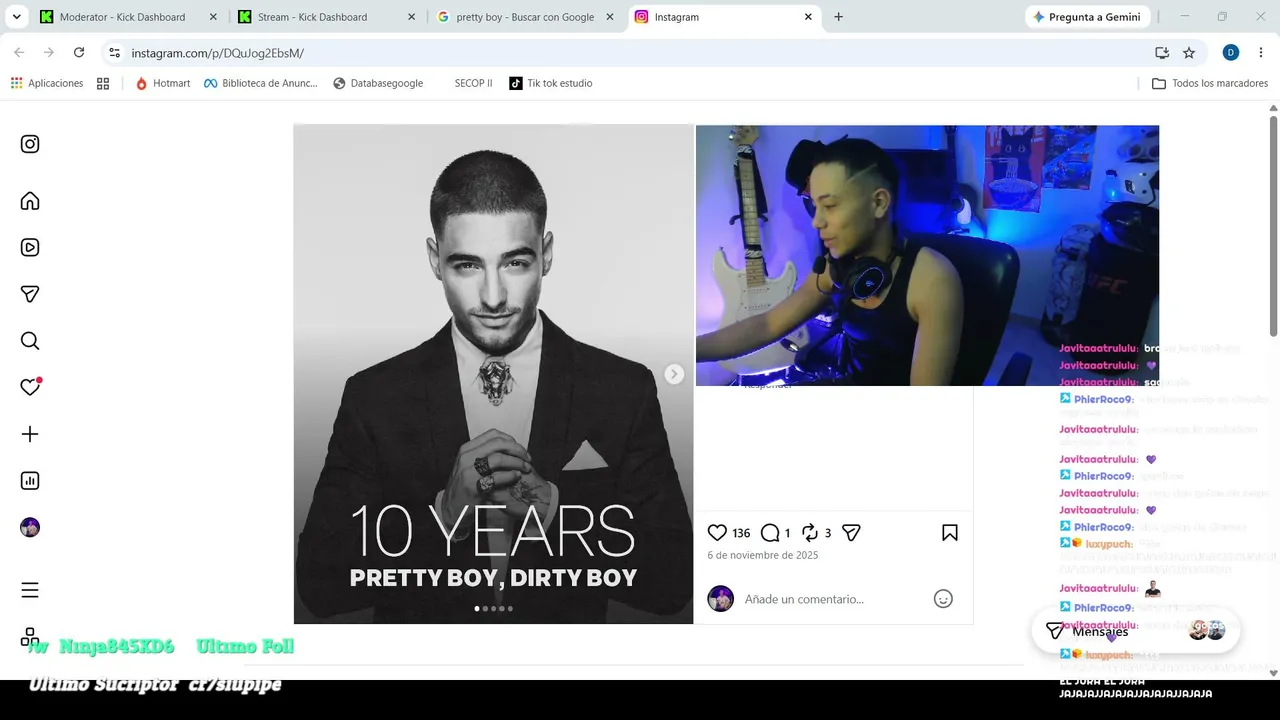
Task: Create a new post with plus icon
Action: coord(30,434)
